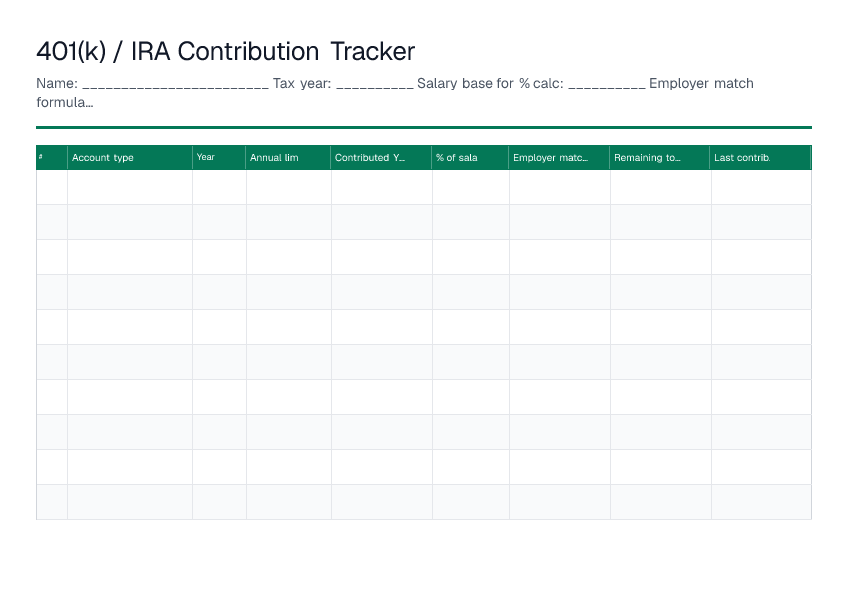Select the 'Annual lim' column header
The image size is (848, 600).
pos(288,157)
